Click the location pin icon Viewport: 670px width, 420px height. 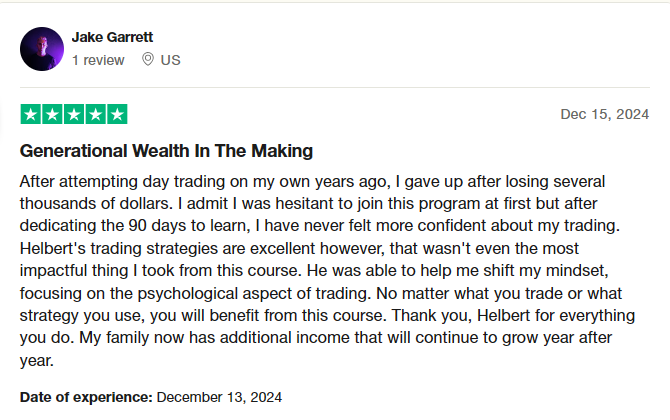148,59
